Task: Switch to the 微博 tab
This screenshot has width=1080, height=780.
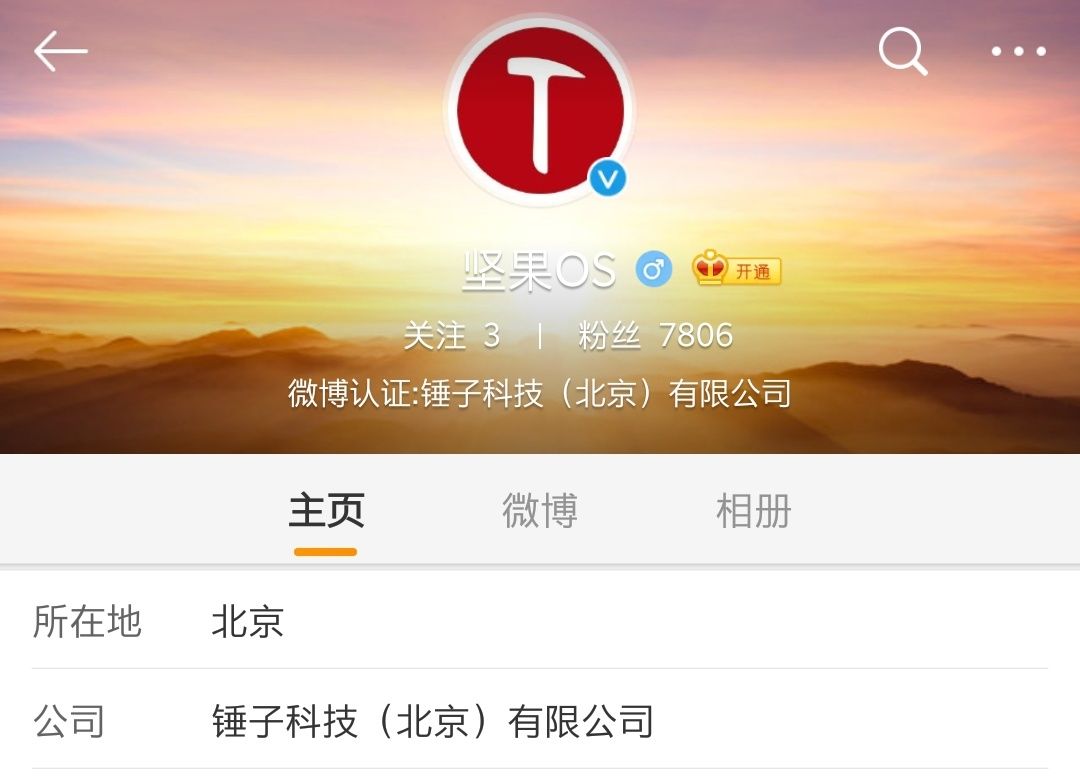Action: click(540, 511)
